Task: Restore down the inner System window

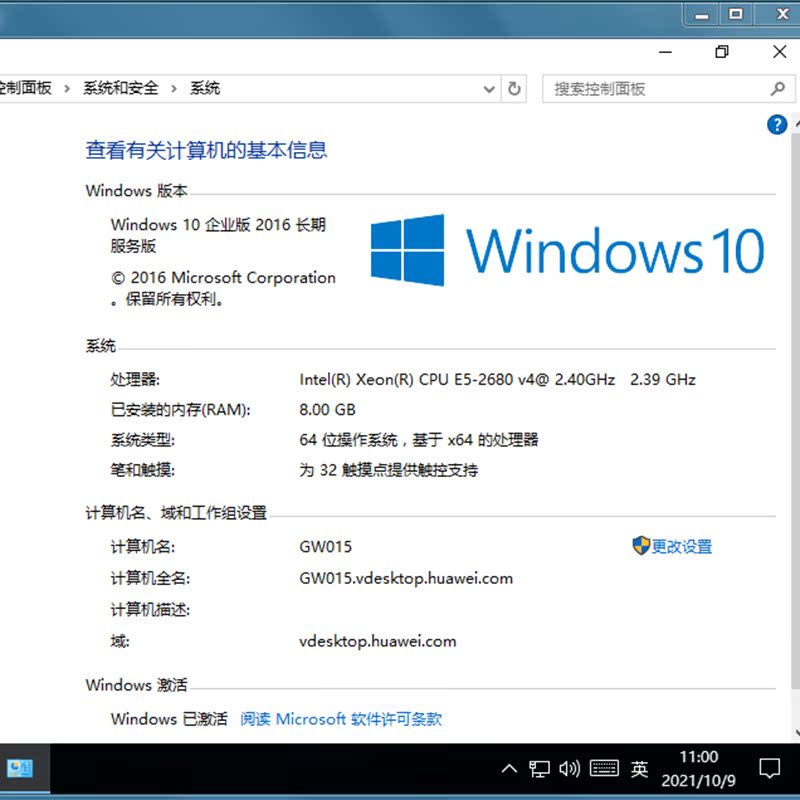Action: (722, 52)
